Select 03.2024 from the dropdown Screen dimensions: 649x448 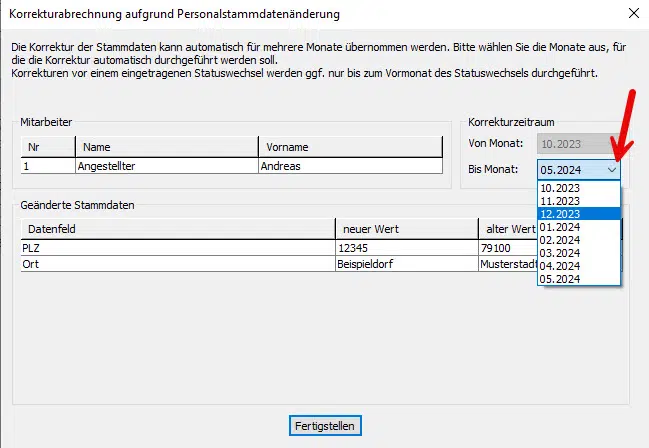point(559,252)
